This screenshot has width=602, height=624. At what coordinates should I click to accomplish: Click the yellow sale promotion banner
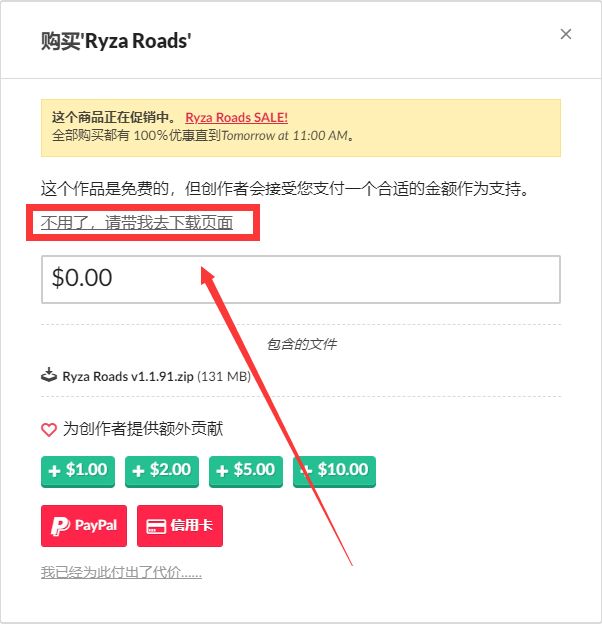pyautogui.click(x=301, y=128)
